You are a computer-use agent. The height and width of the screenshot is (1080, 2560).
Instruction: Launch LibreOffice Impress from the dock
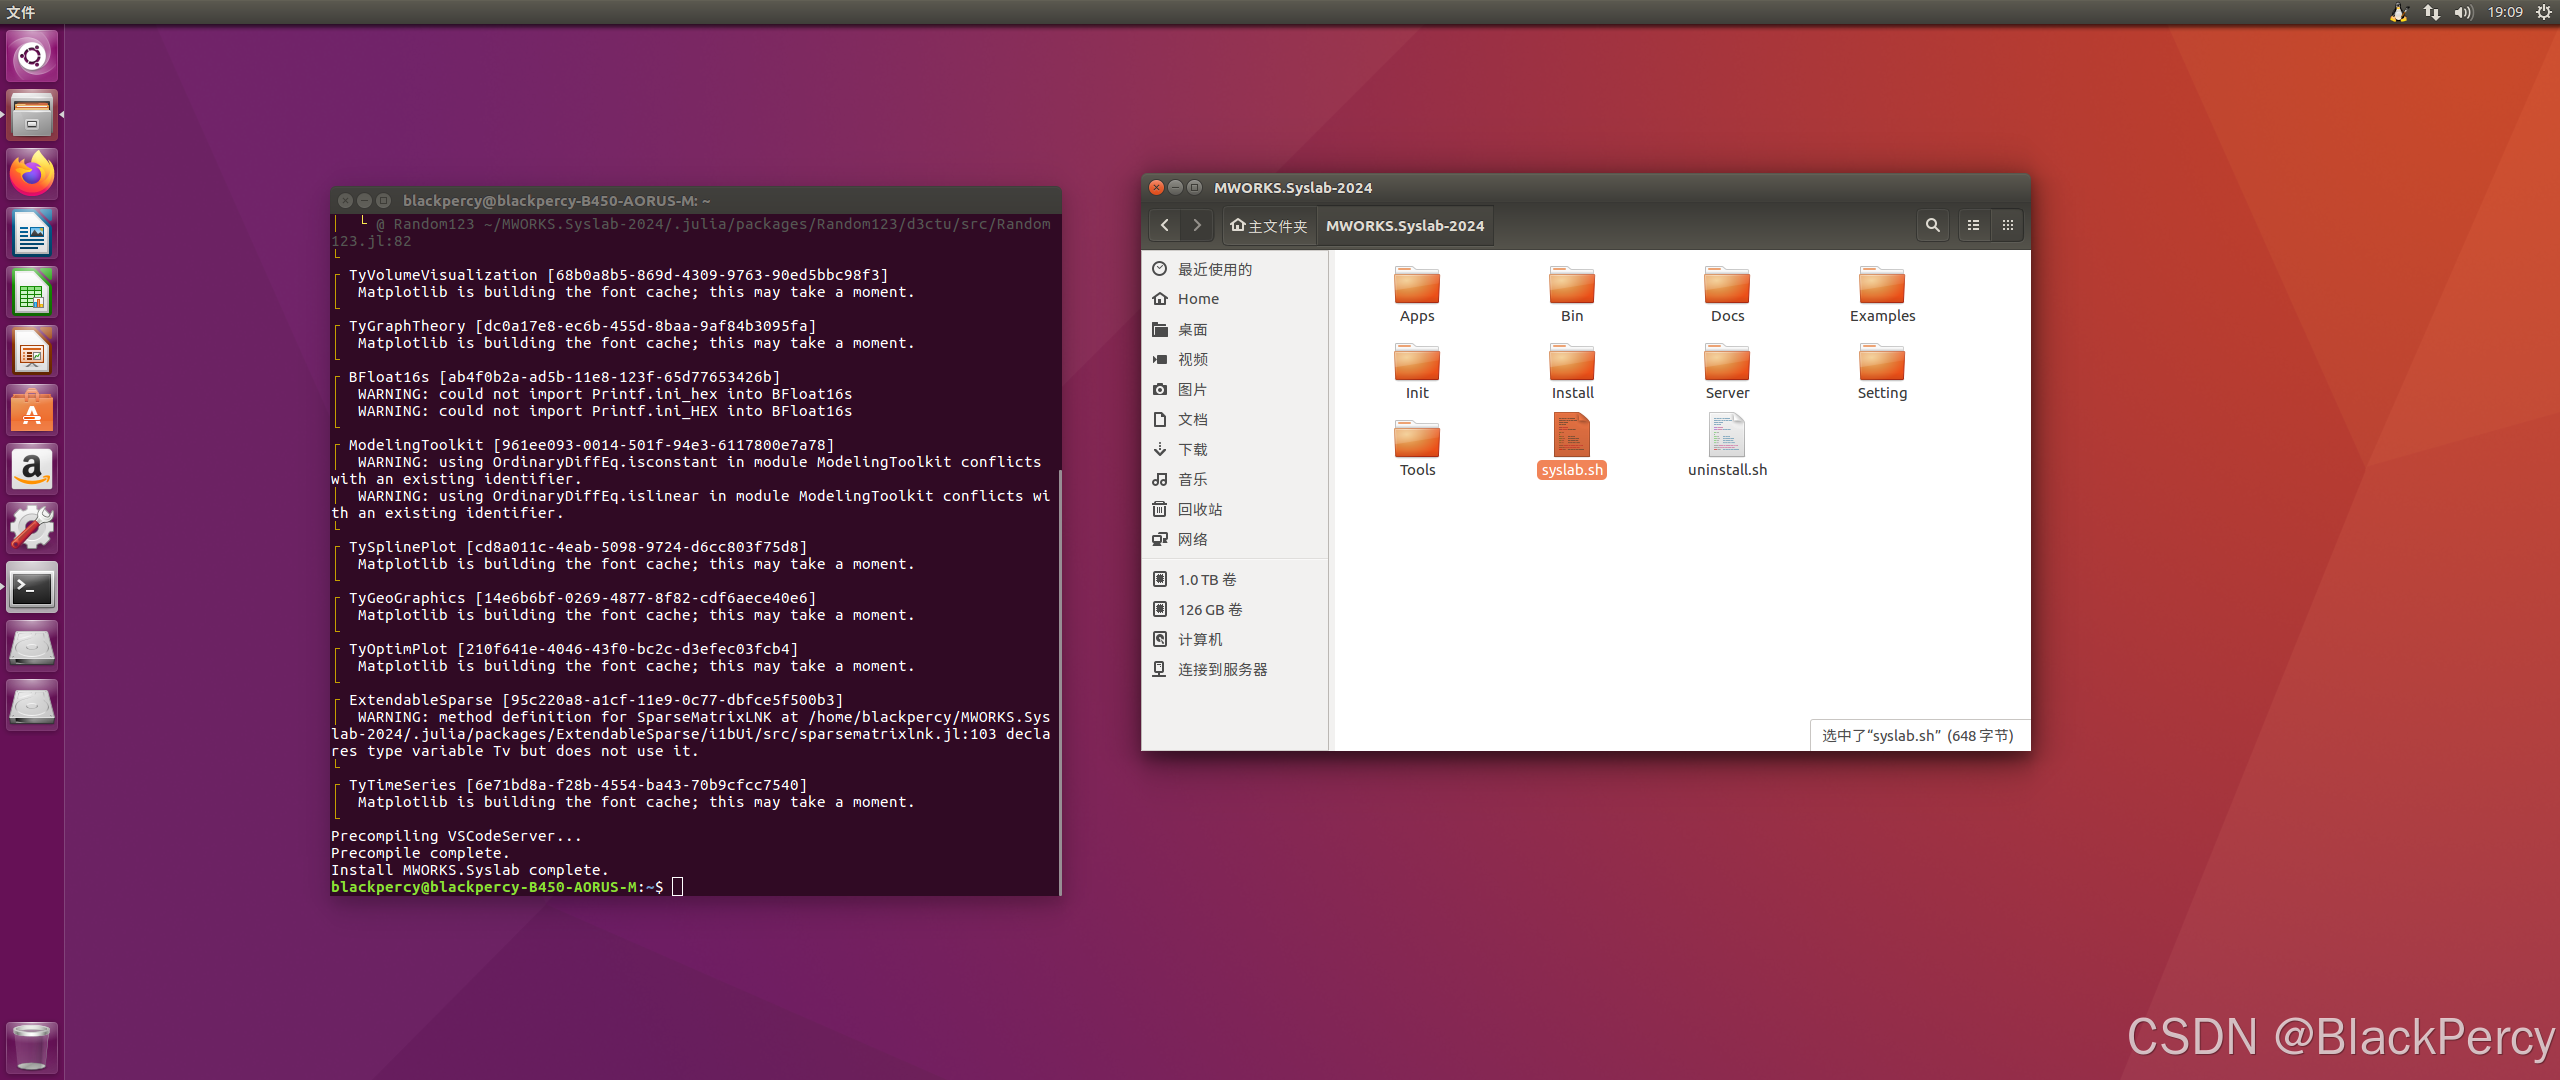pyautogui.click(x=32, y=351)
